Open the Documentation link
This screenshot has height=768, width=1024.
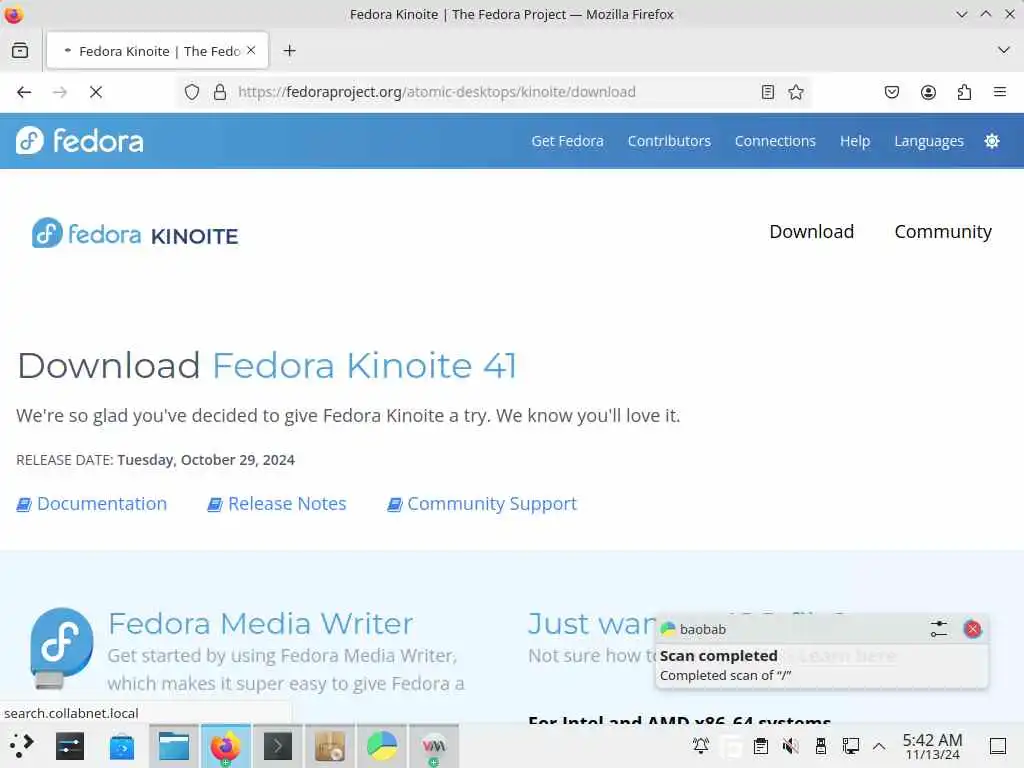[91, 504]
